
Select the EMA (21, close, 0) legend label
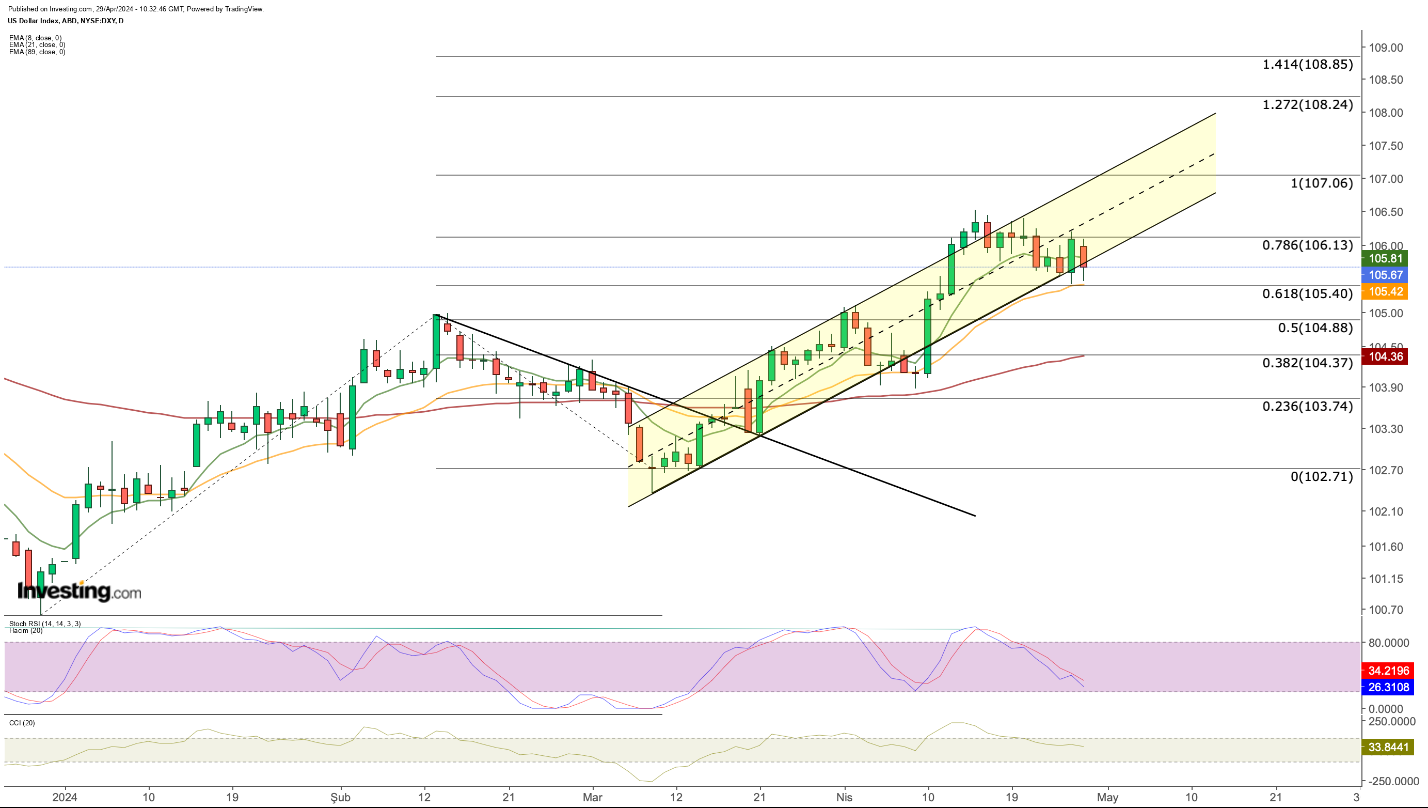click(35, 44)
